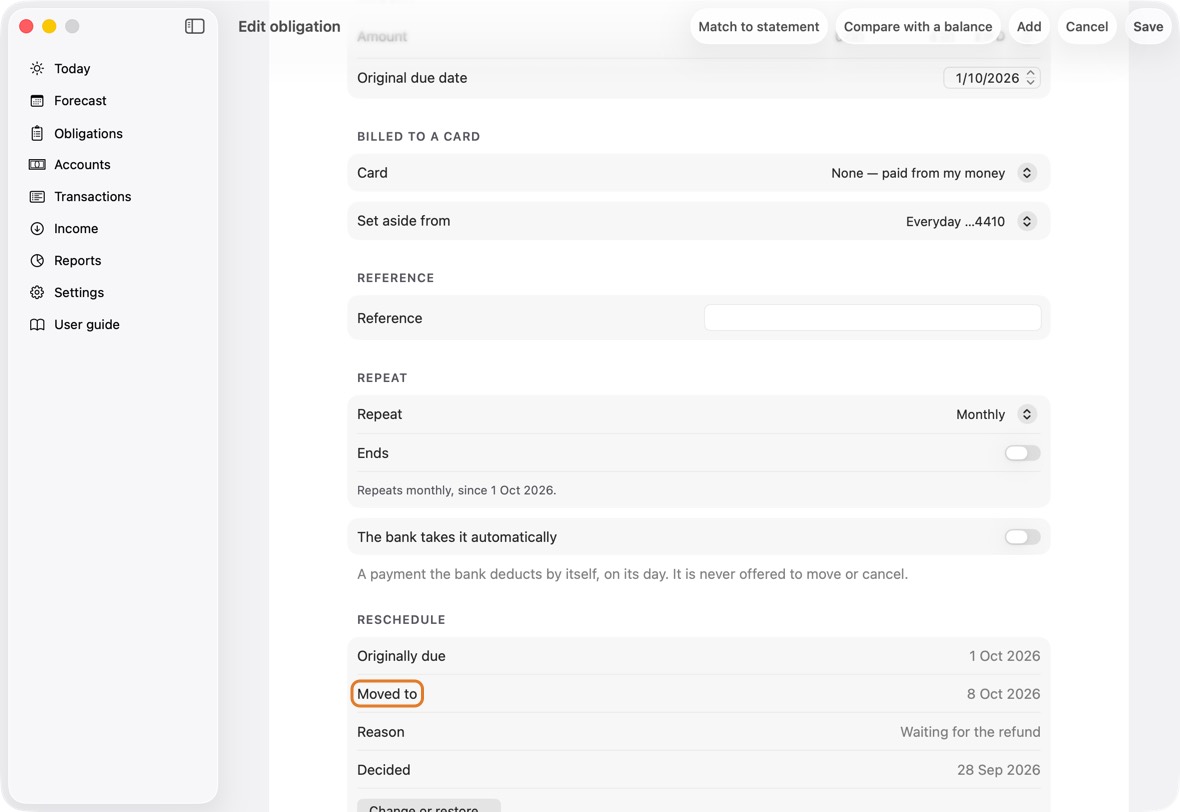Show the Income section
Viewport: 1180px width, 812px height.
click(x=76, y=229)
